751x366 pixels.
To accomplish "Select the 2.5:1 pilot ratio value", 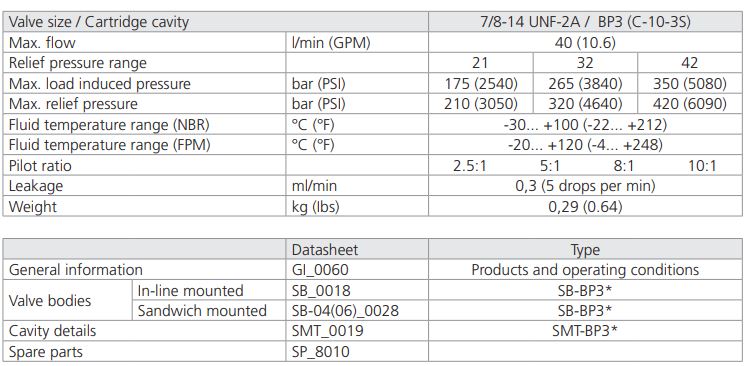I will [x=469, y=166].
